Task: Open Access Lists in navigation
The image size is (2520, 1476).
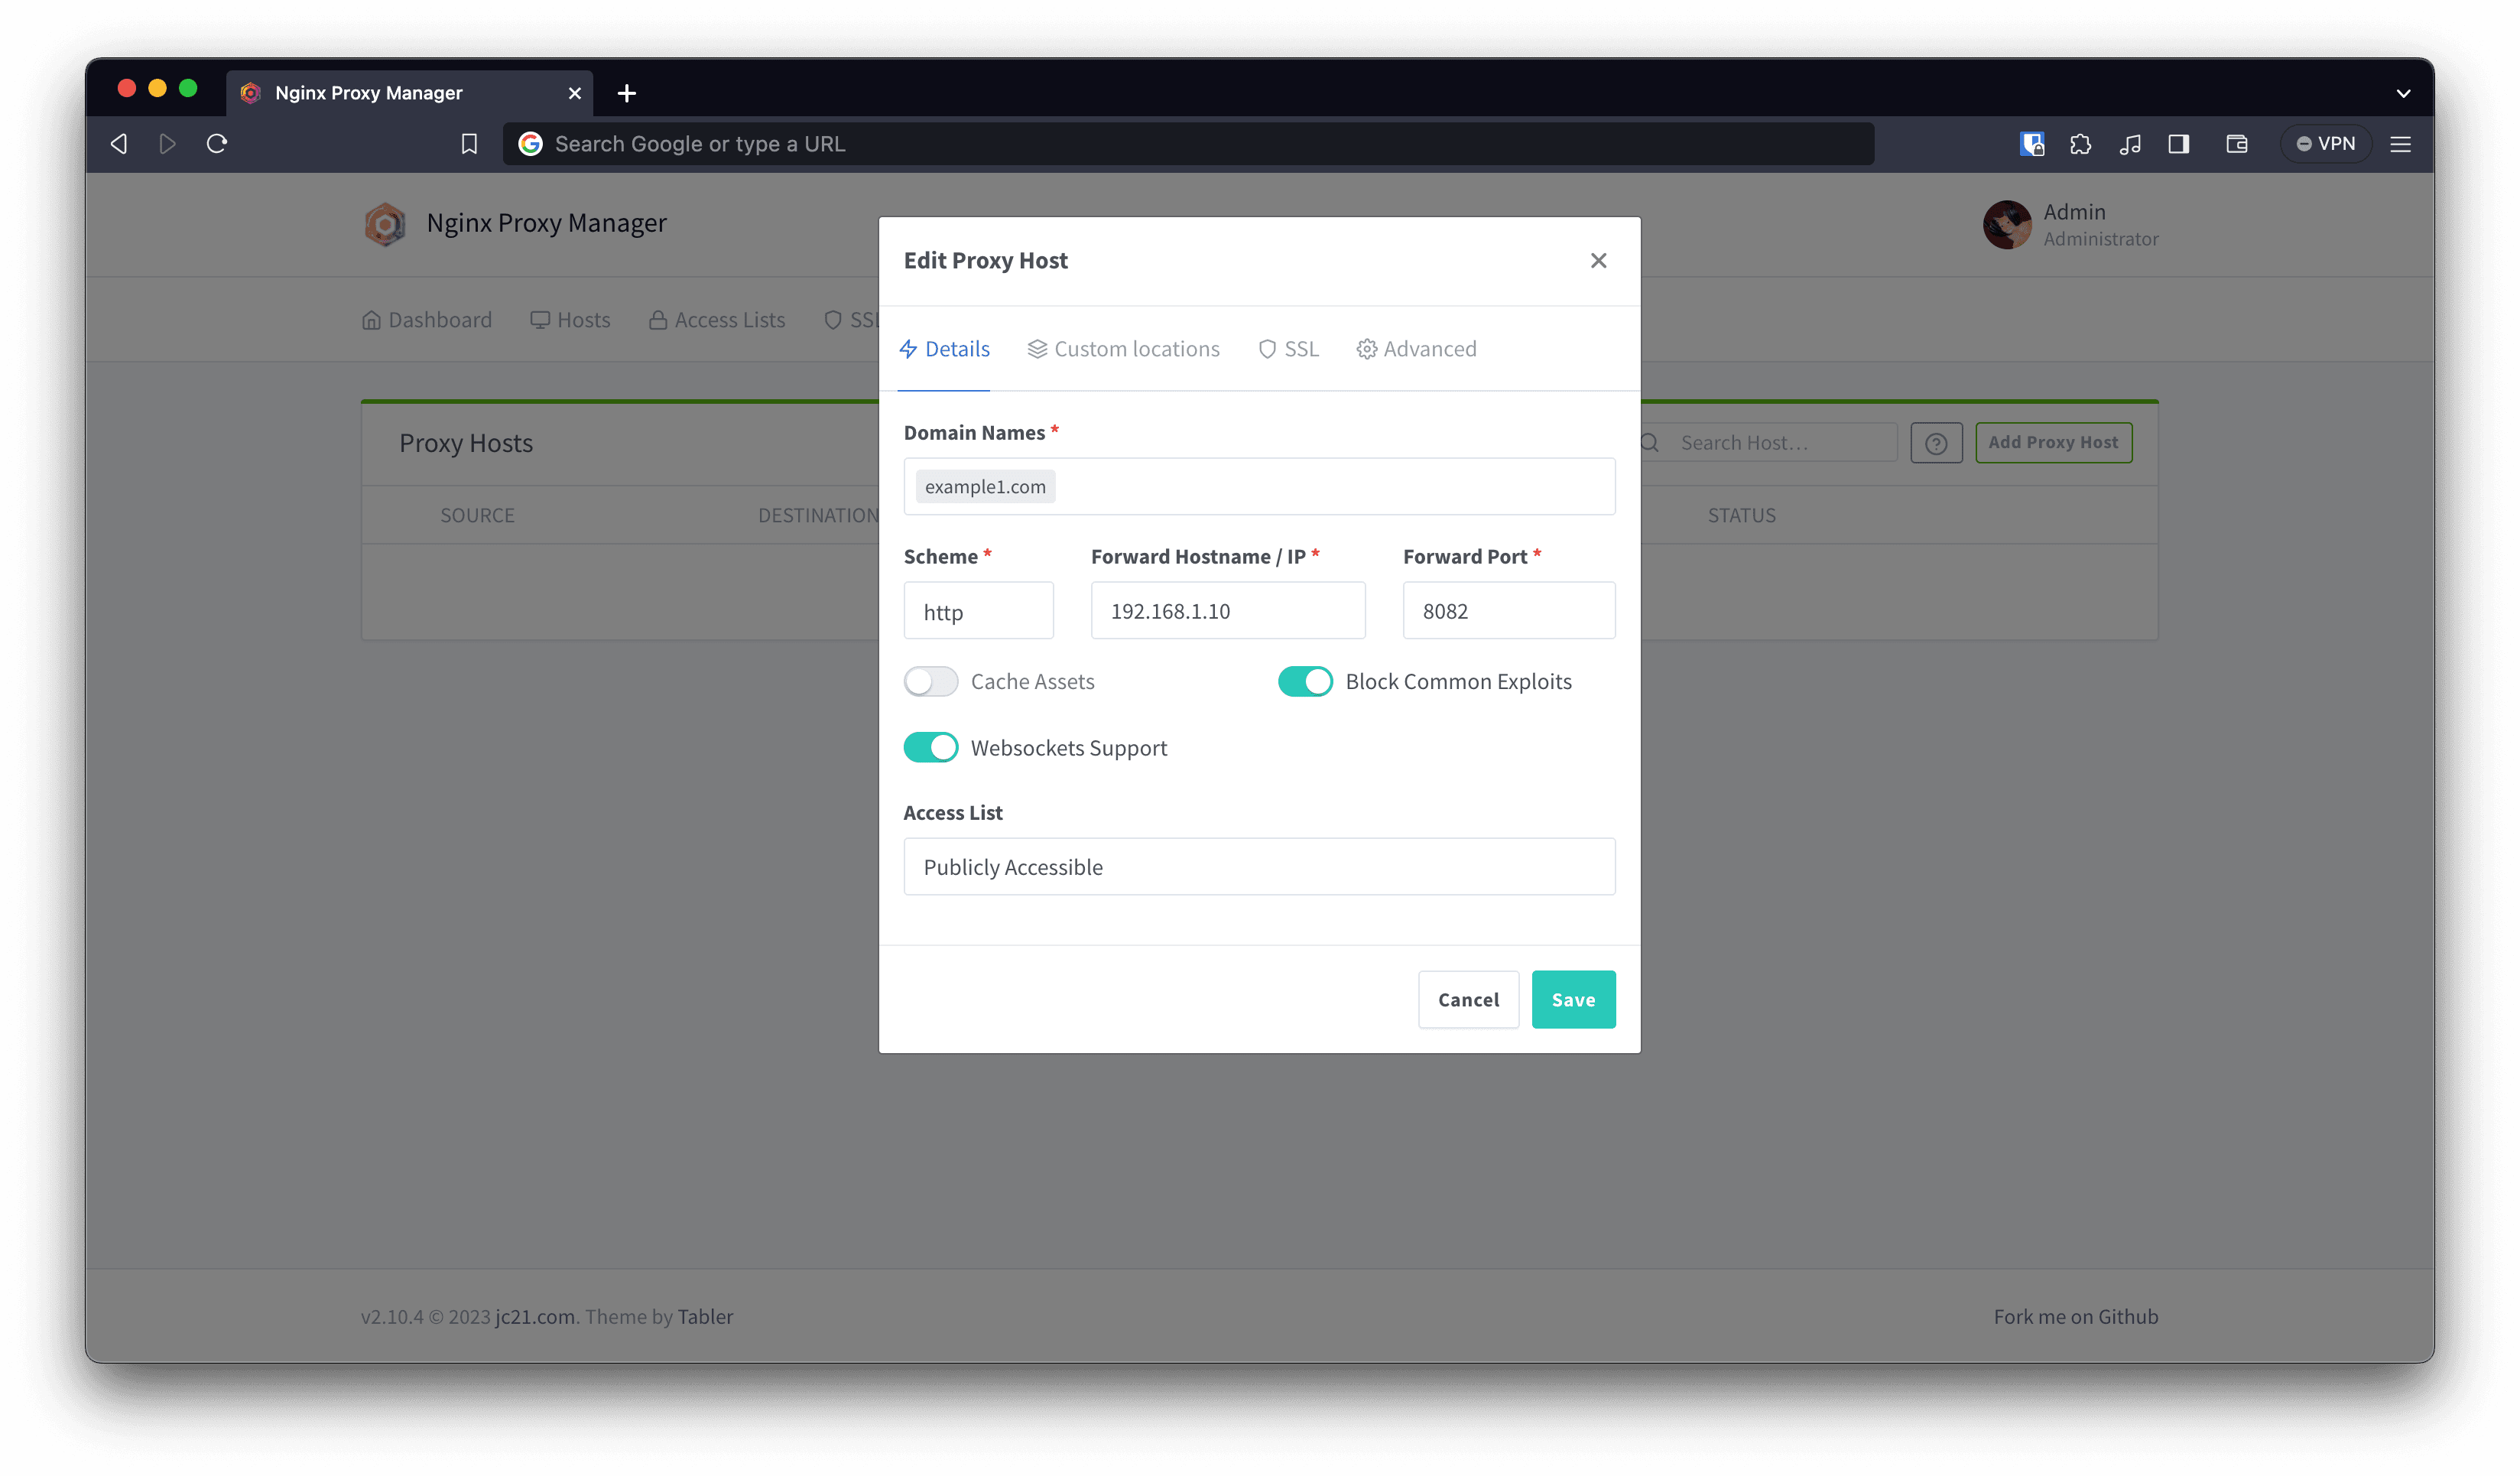Action: click(x=717, y=320)
